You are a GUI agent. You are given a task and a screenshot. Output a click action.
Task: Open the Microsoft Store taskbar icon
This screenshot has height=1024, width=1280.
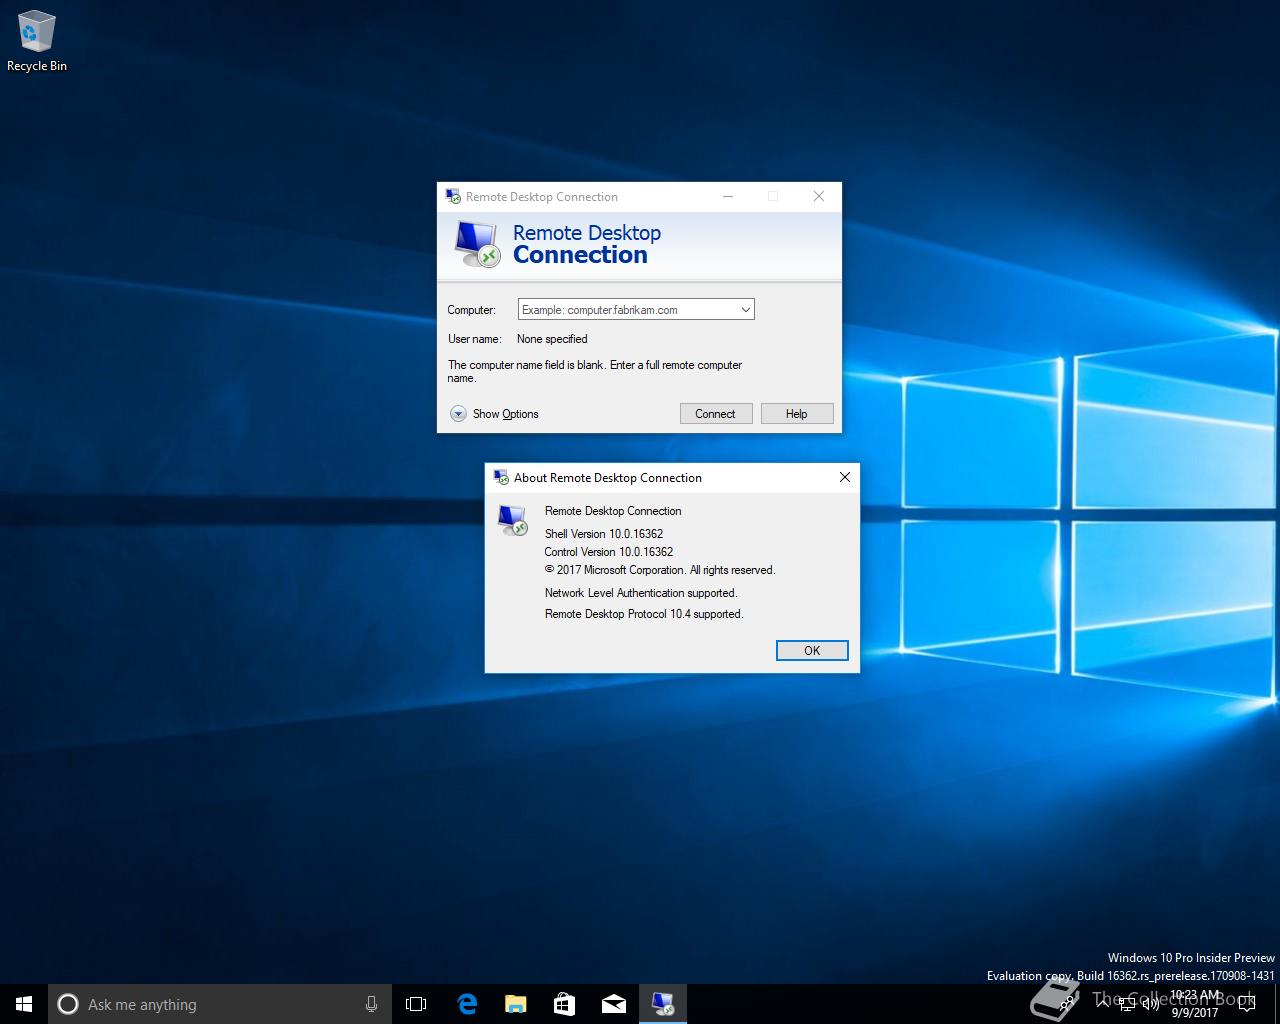tap(564, 1004)
